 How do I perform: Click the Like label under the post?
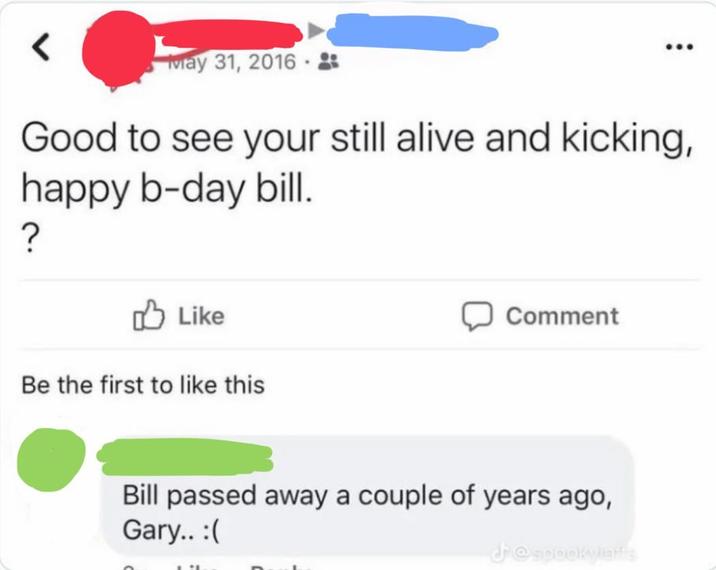pos(201,316)
